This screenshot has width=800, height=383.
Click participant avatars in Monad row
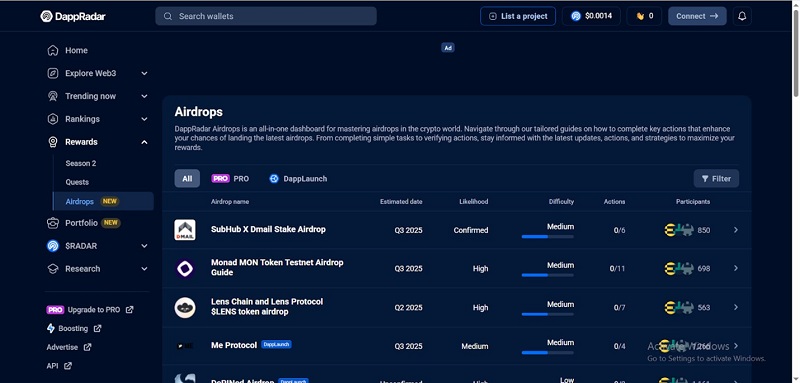coord(679,268)
